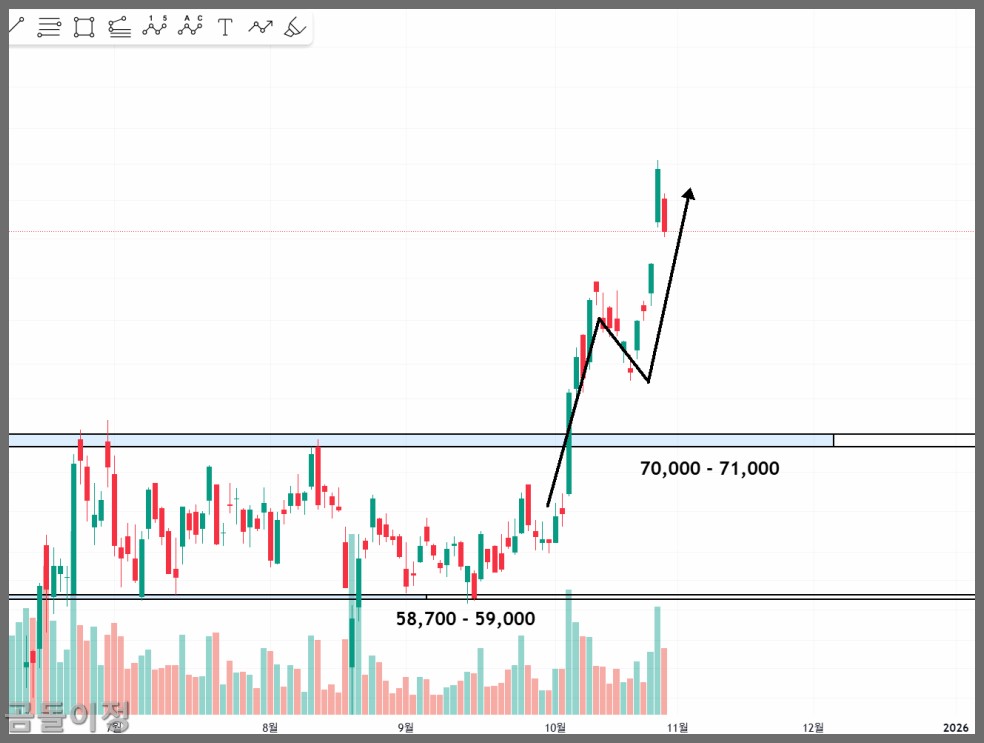Select the rectangle shape tool
Image resolution: width=984 pixels, height=743 pixels.
(84, 27)
